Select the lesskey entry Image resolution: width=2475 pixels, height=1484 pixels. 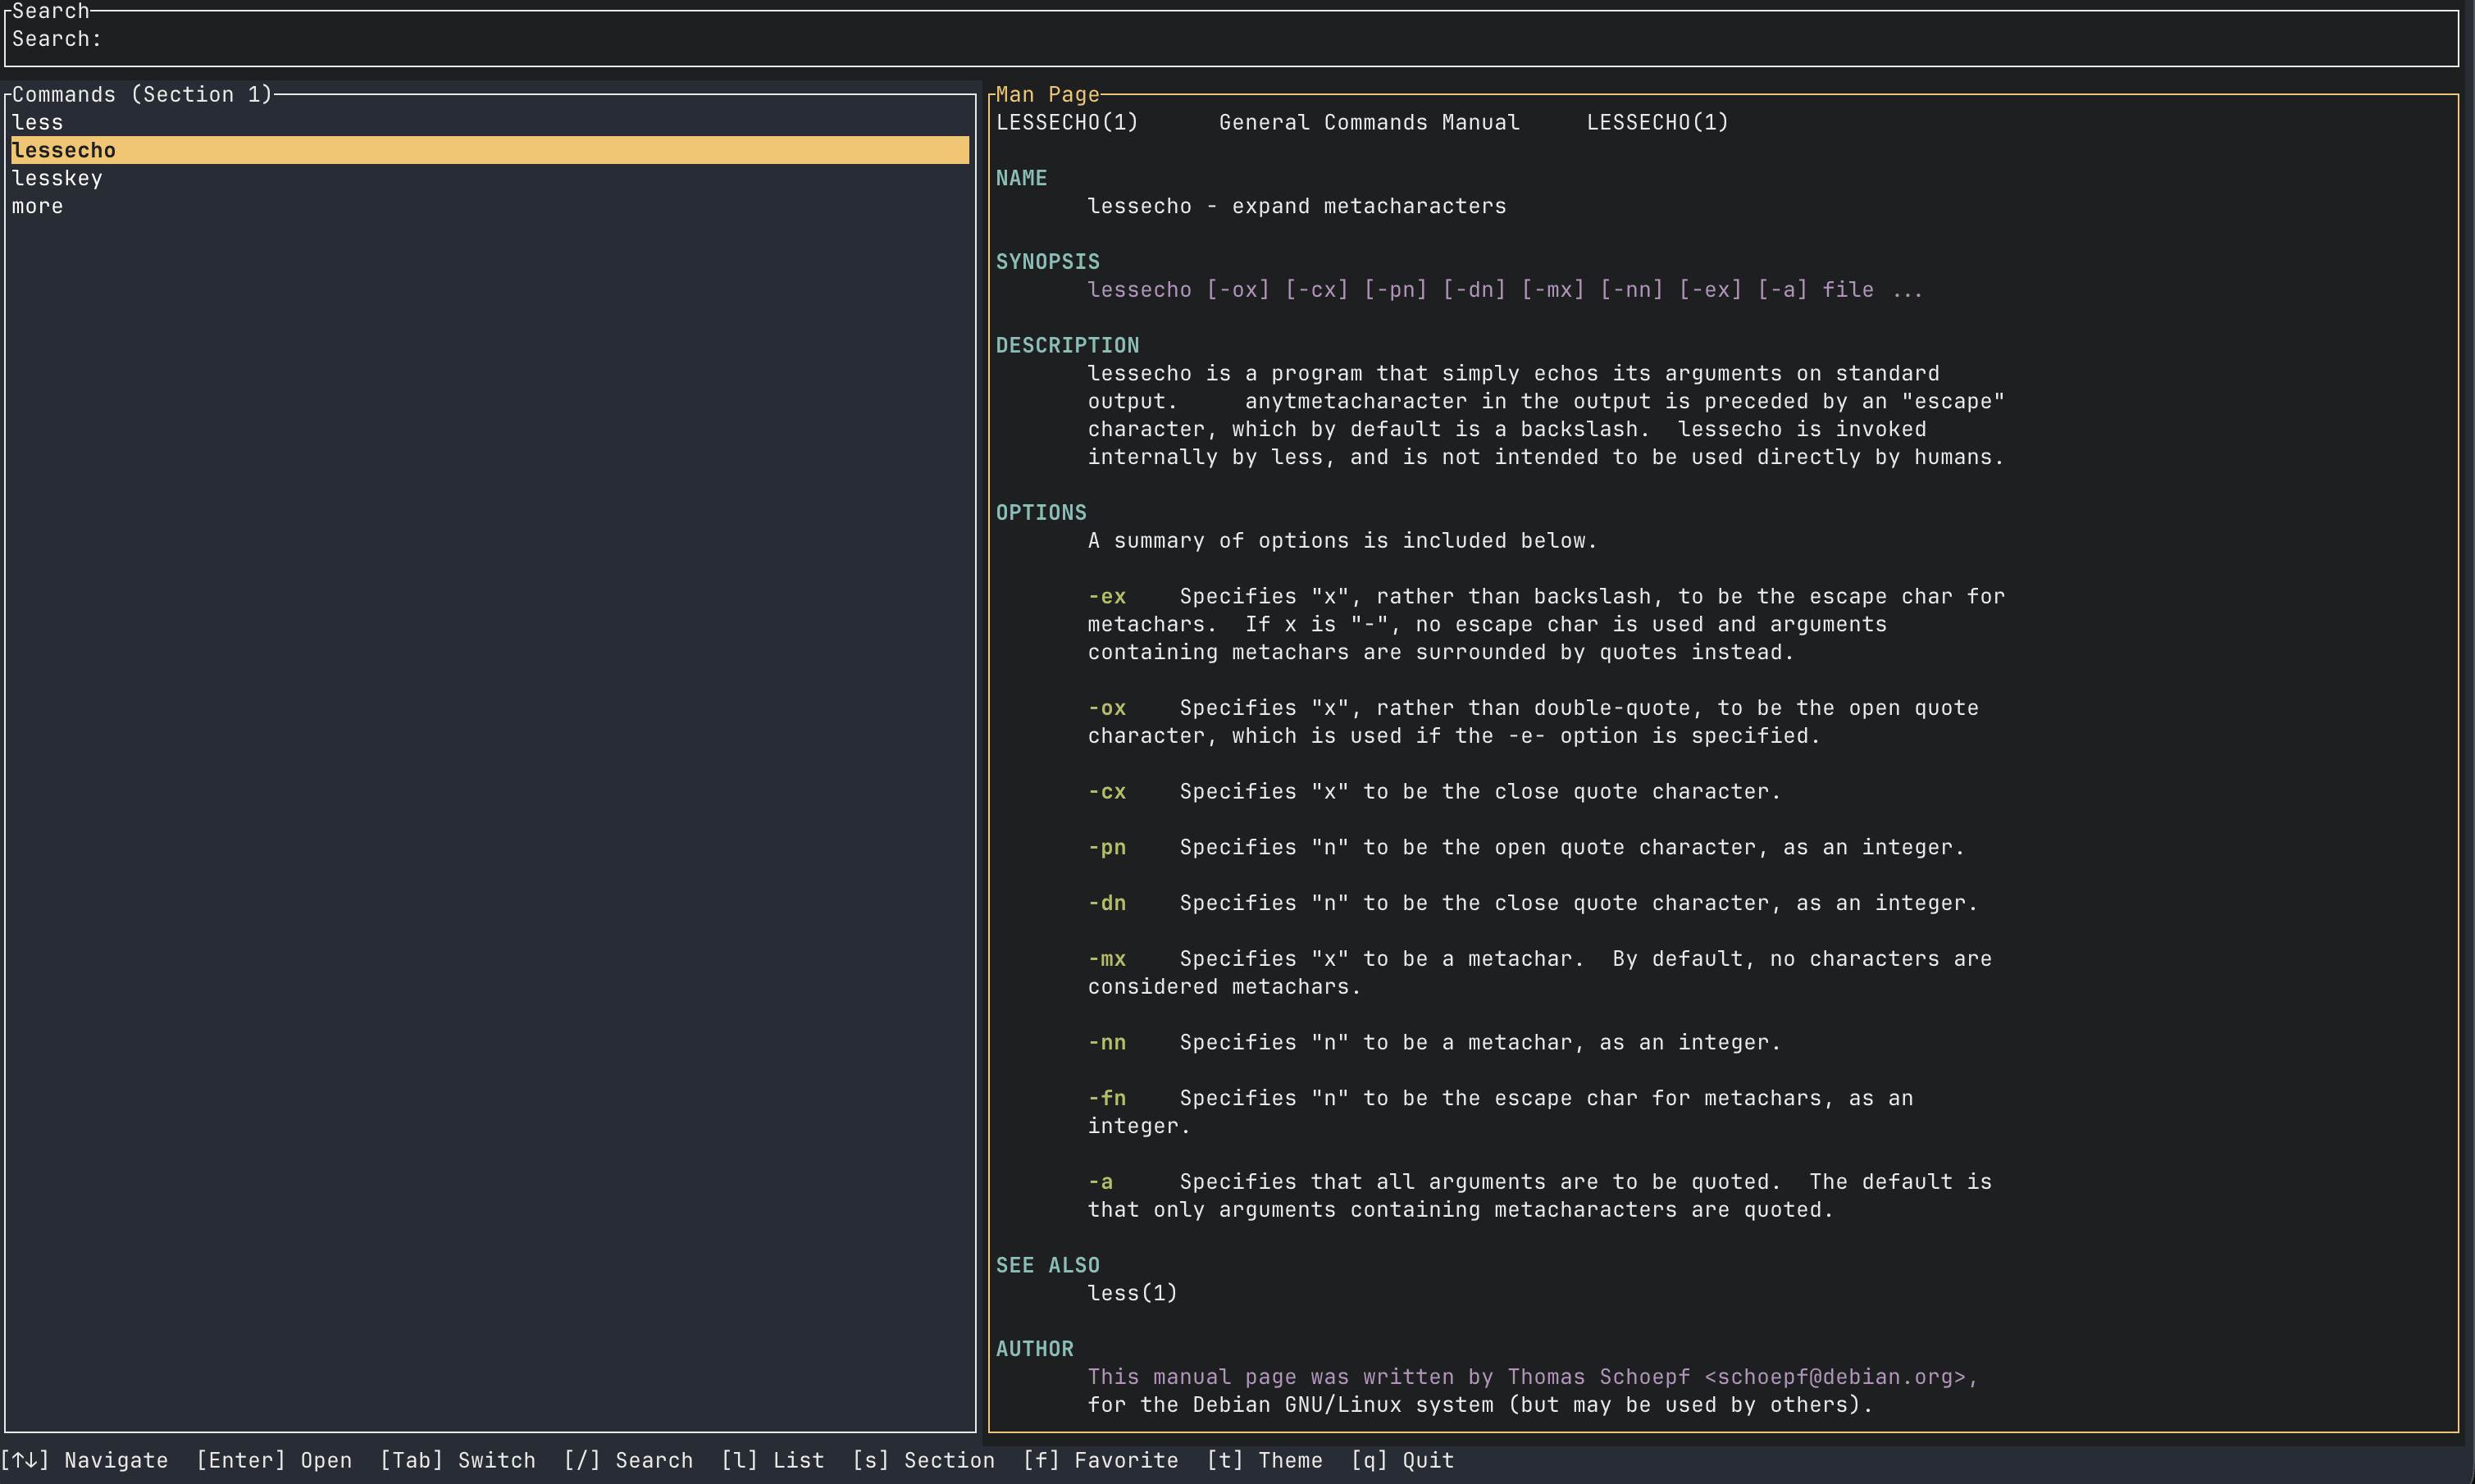57,177
